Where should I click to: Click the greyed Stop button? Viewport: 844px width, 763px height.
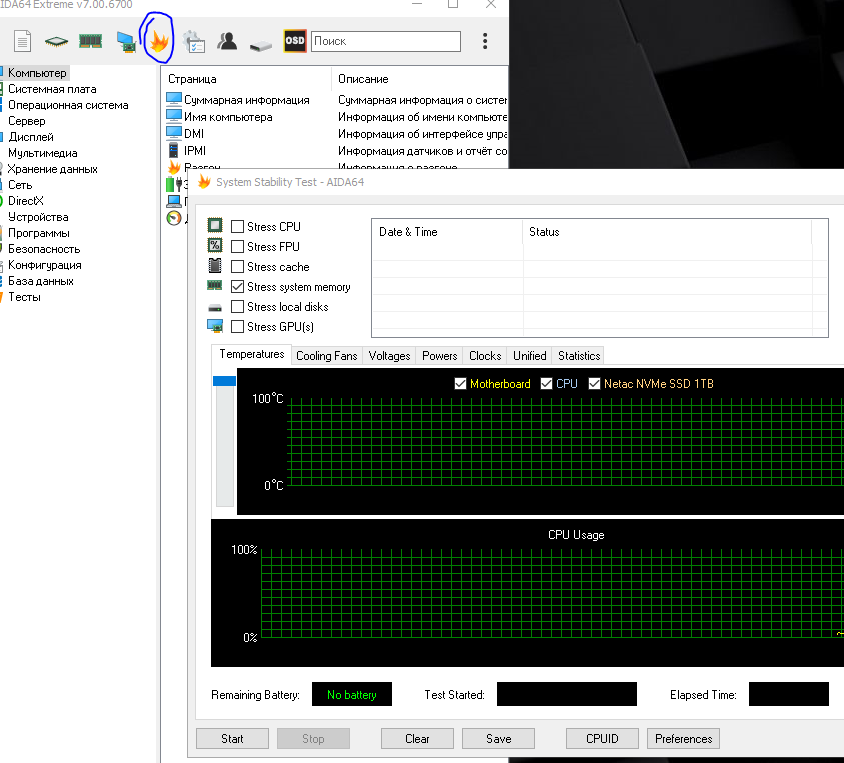313,739
